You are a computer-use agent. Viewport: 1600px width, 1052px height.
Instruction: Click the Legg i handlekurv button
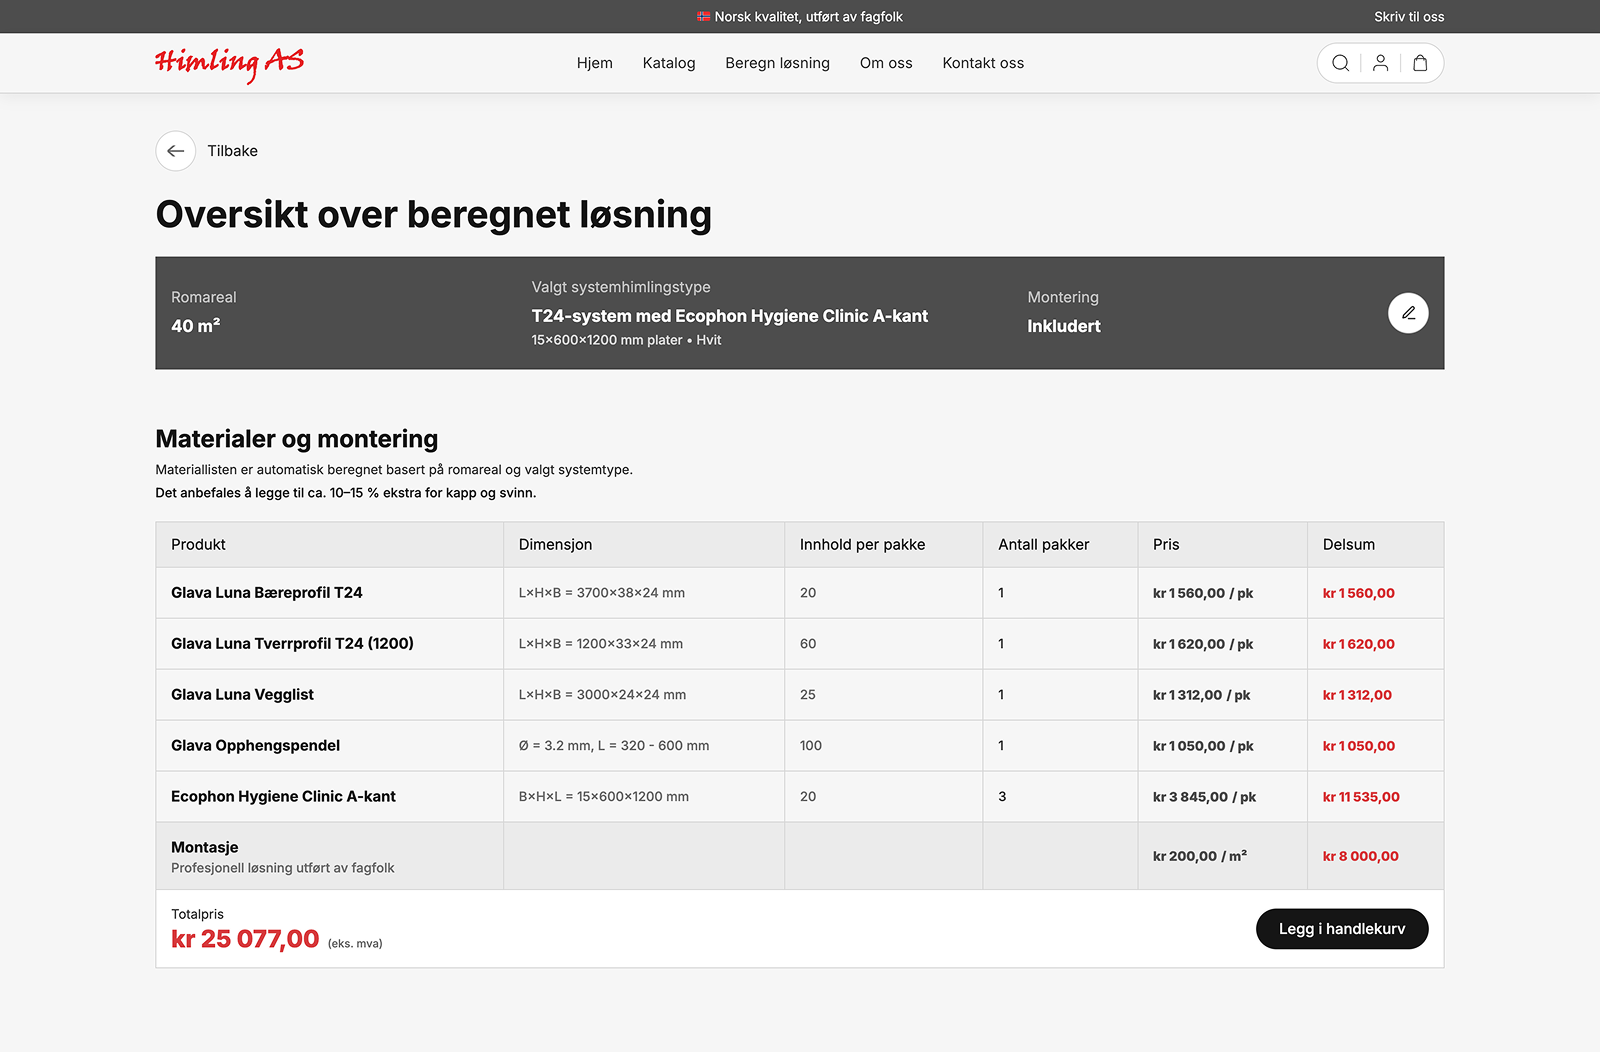tap(1342, 929)
